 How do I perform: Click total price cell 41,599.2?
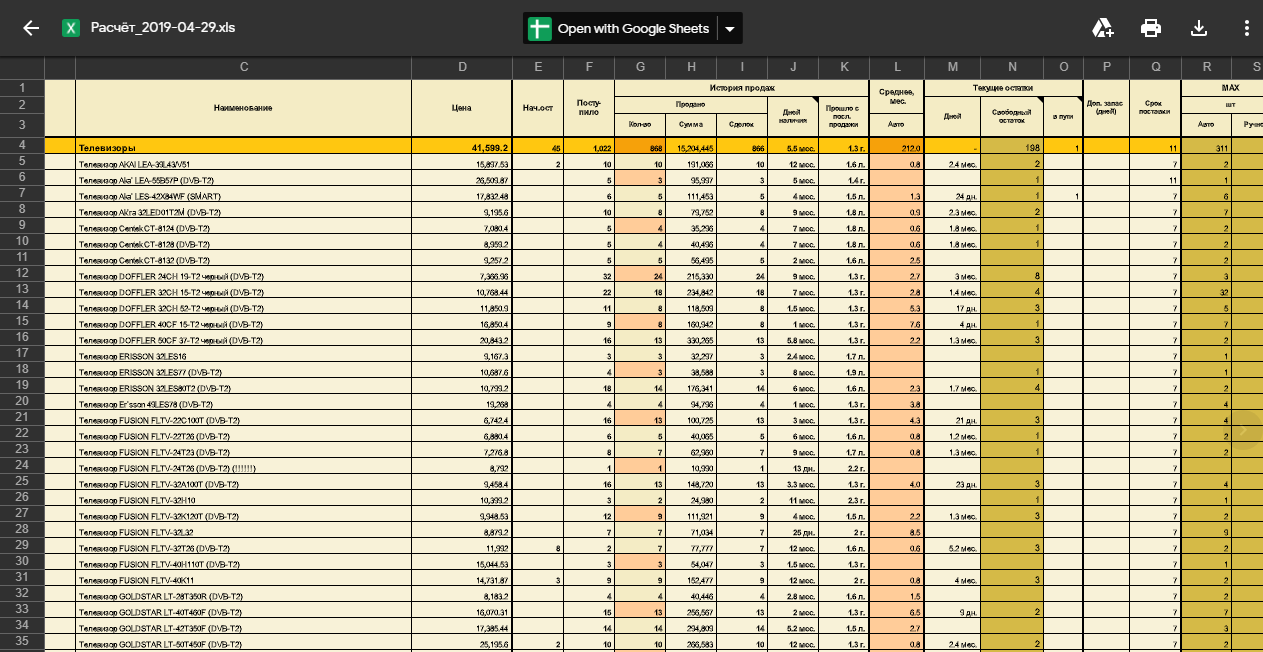462,148
